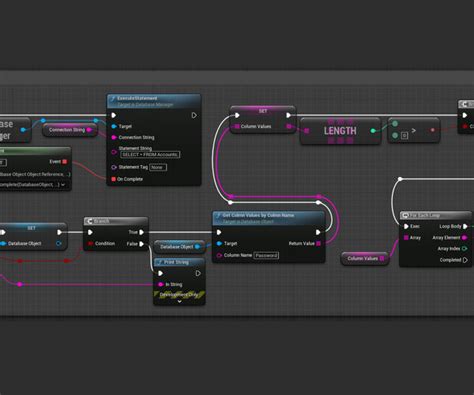Click the On Complete red delegate pin
This screenshot has width=474, height=395.
click(x=113, y=179)
